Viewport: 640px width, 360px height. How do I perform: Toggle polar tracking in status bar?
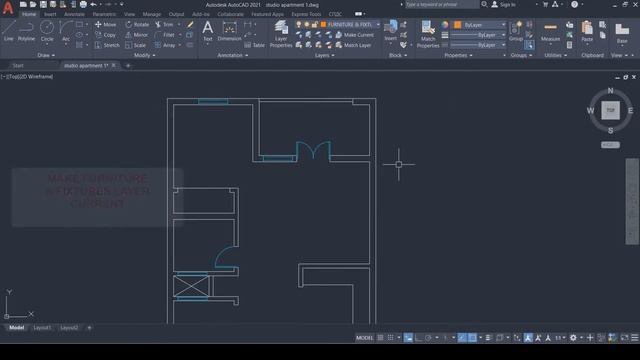click(x=428, y=338)
